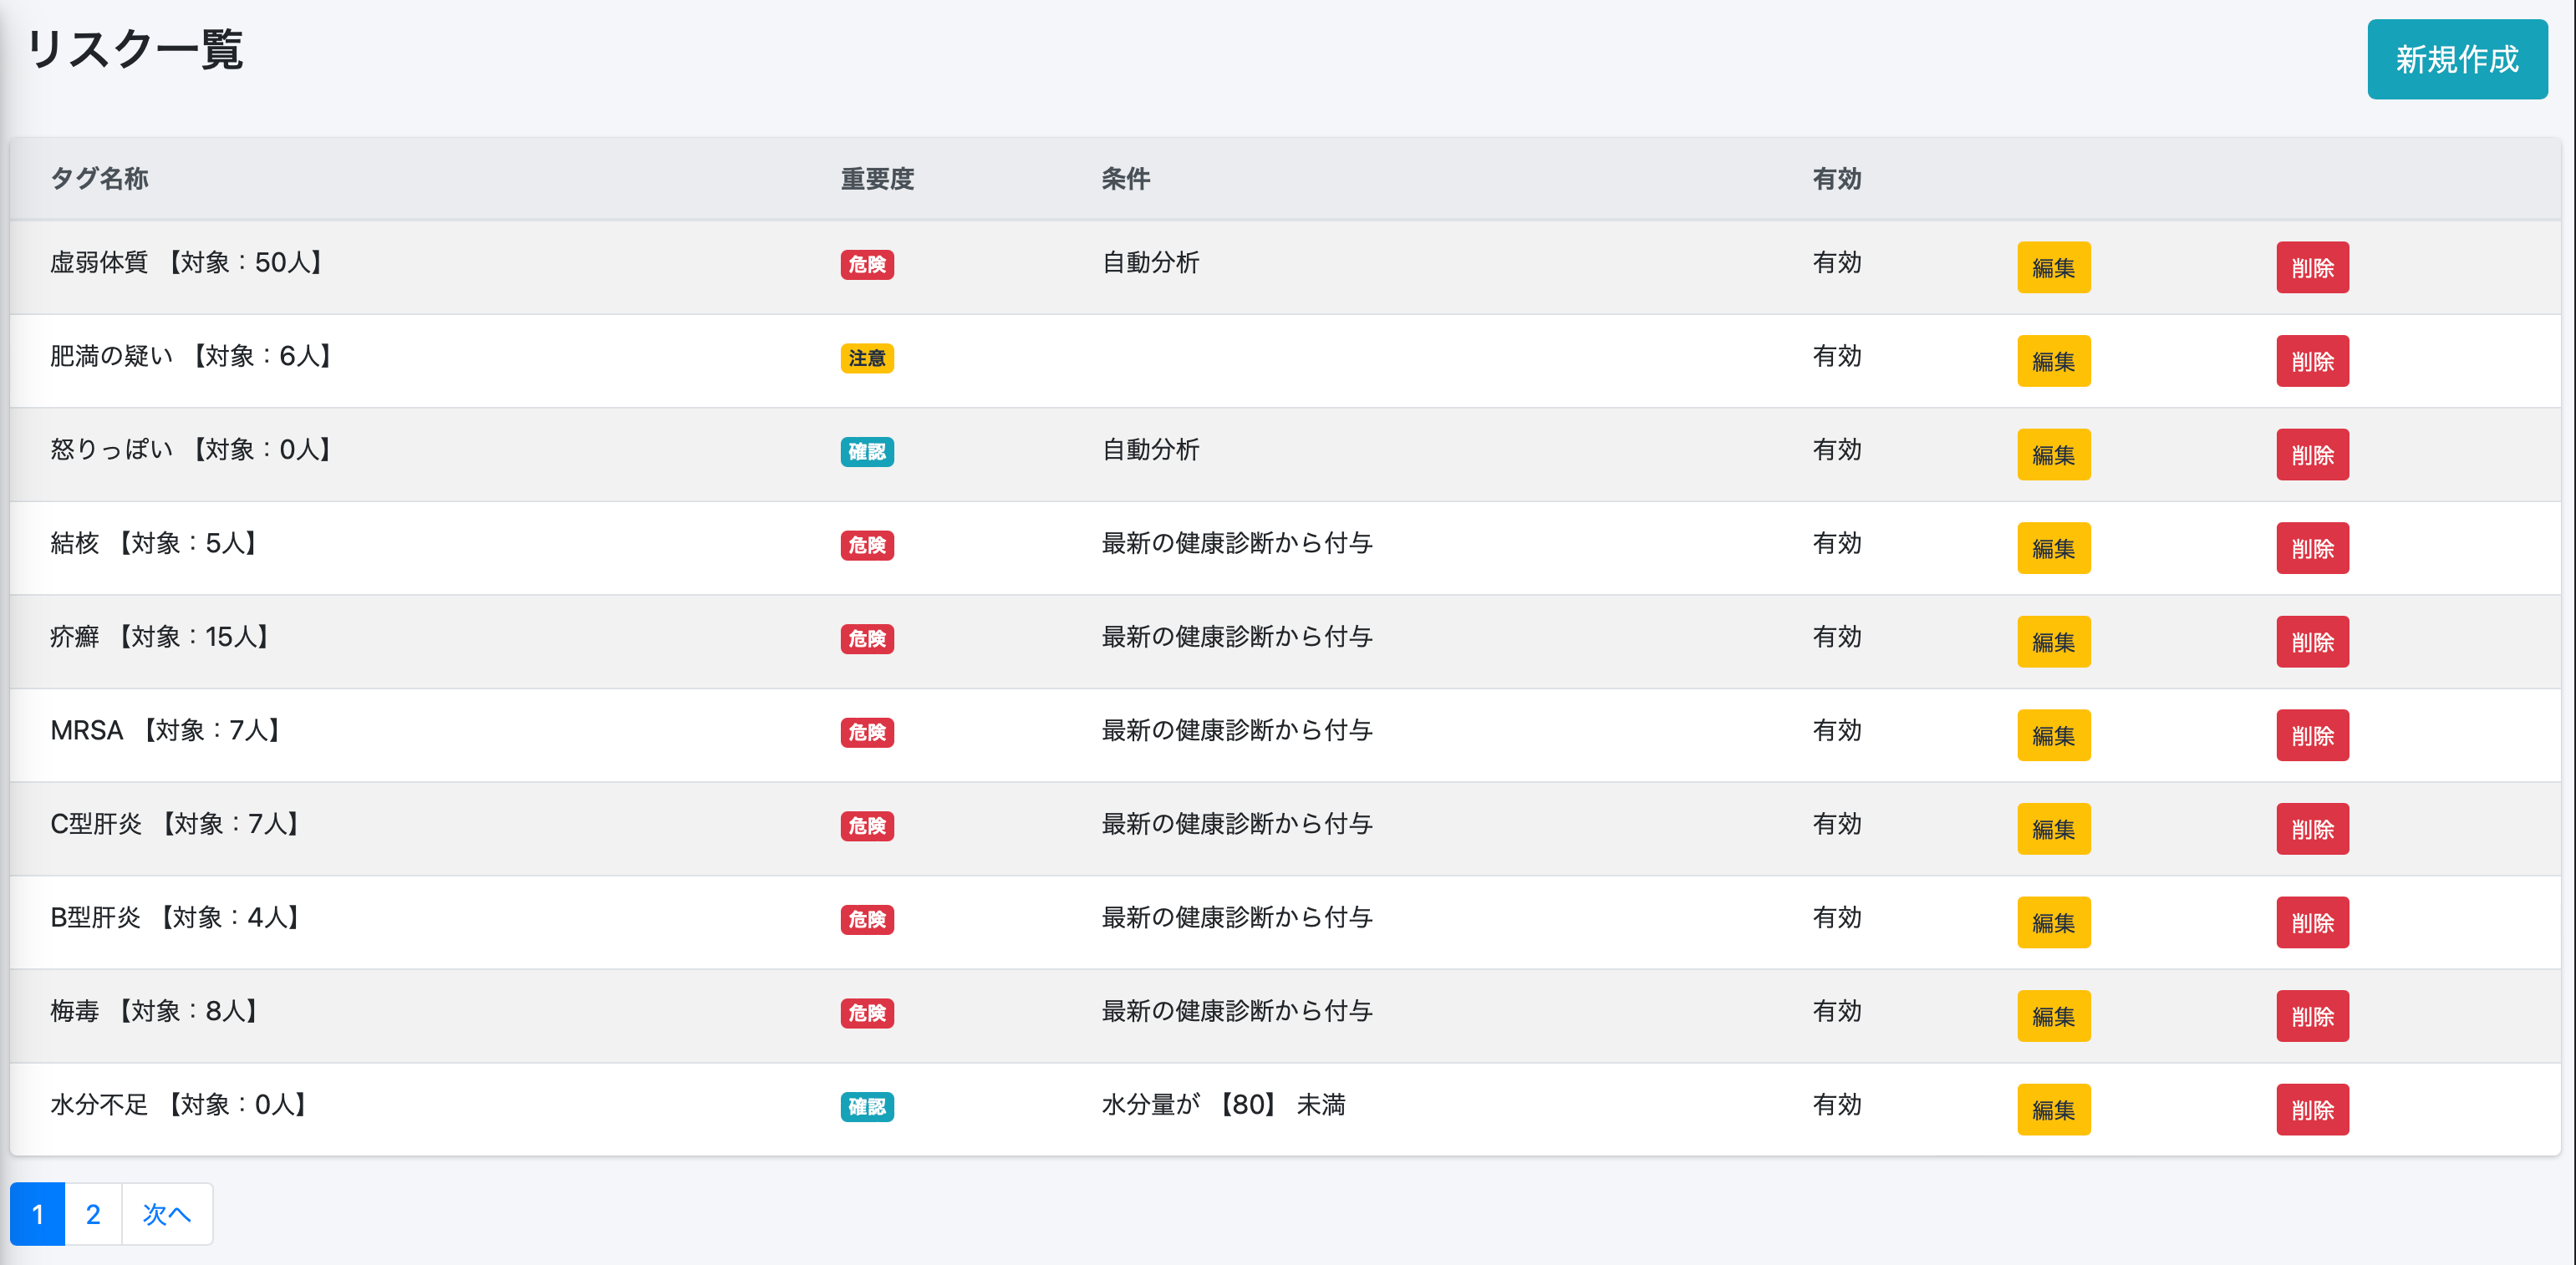
Task: Select page 1 in pagination
Action: (x=38, y=1214)
